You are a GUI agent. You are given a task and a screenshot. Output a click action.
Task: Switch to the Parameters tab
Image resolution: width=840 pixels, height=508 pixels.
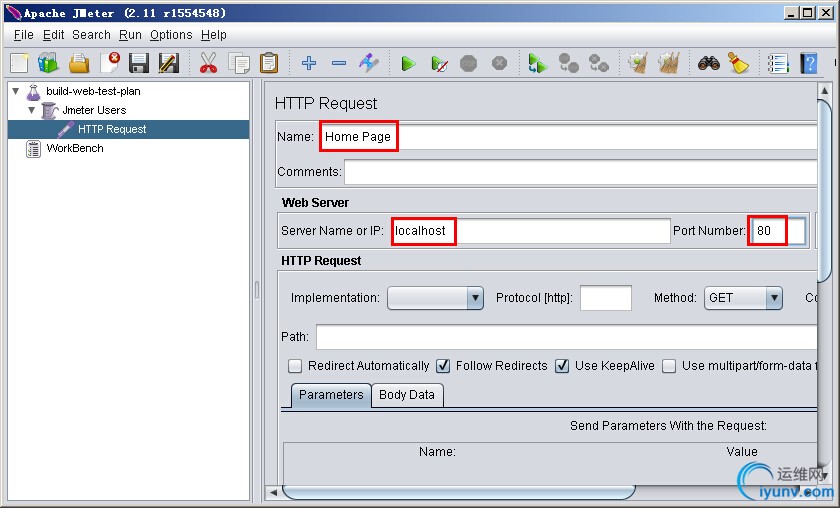pos(331,395)
